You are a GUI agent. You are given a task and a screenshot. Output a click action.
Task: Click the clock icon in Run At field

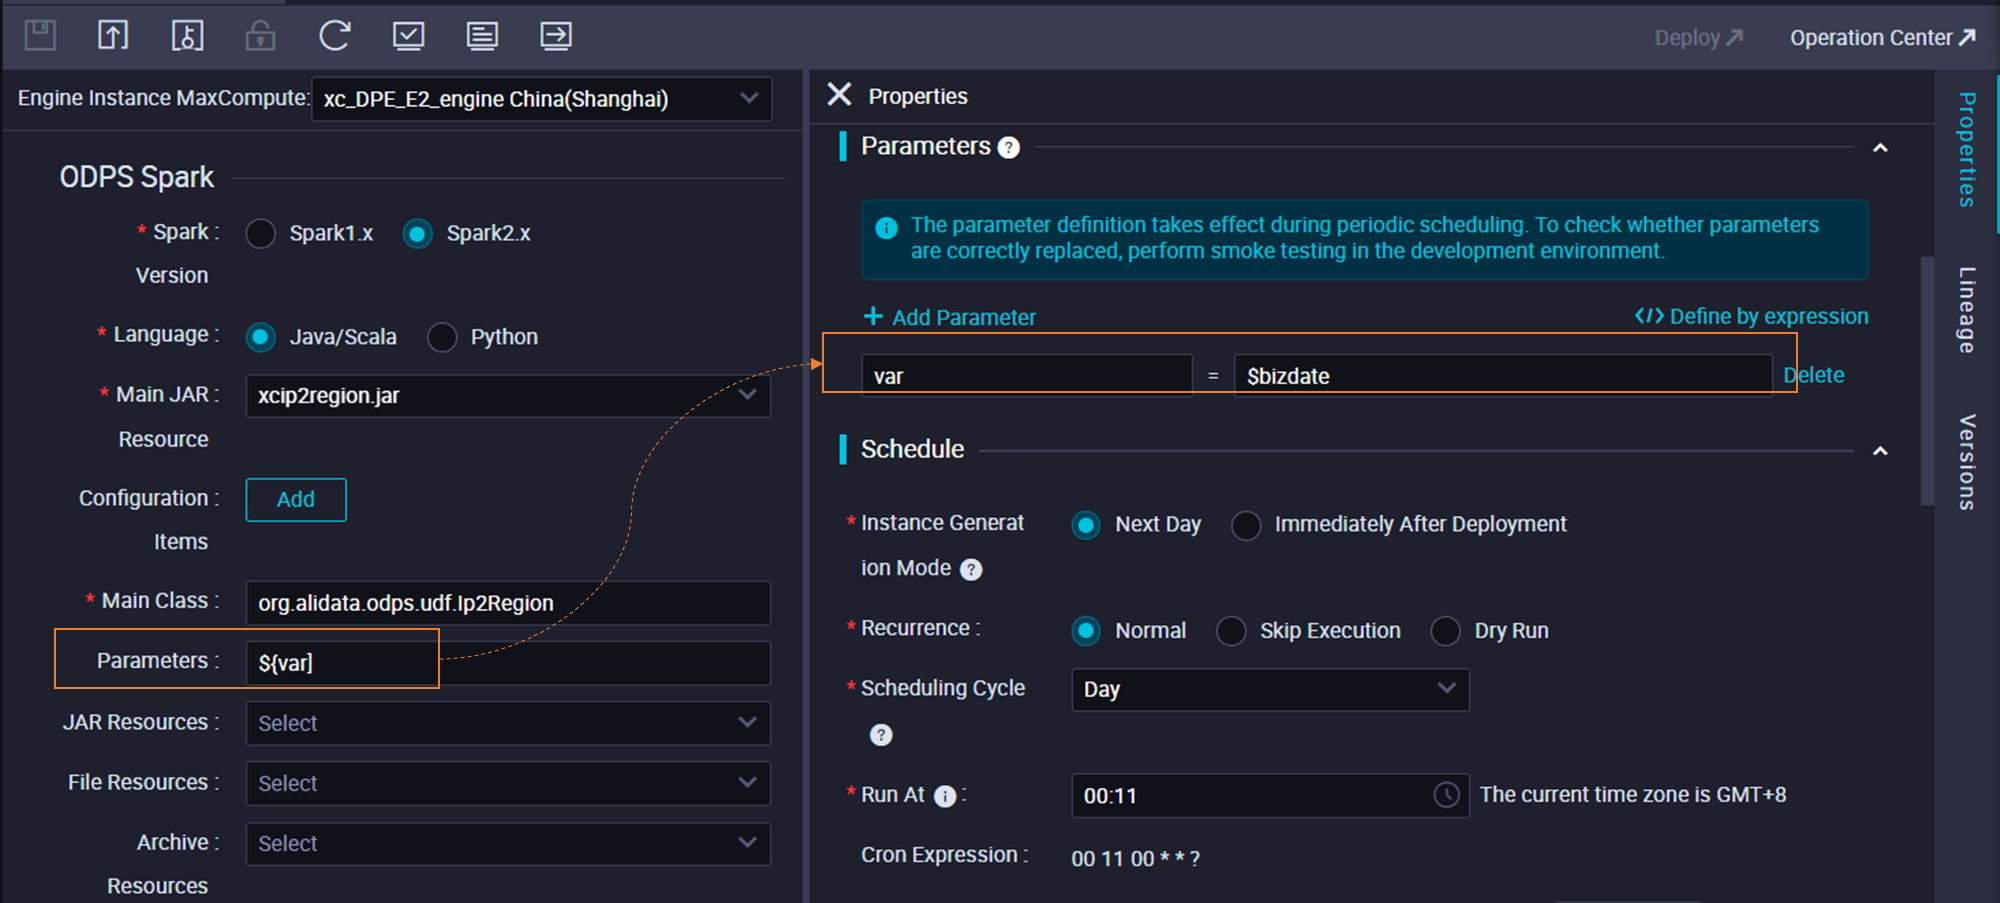[x=1446, y=795]
